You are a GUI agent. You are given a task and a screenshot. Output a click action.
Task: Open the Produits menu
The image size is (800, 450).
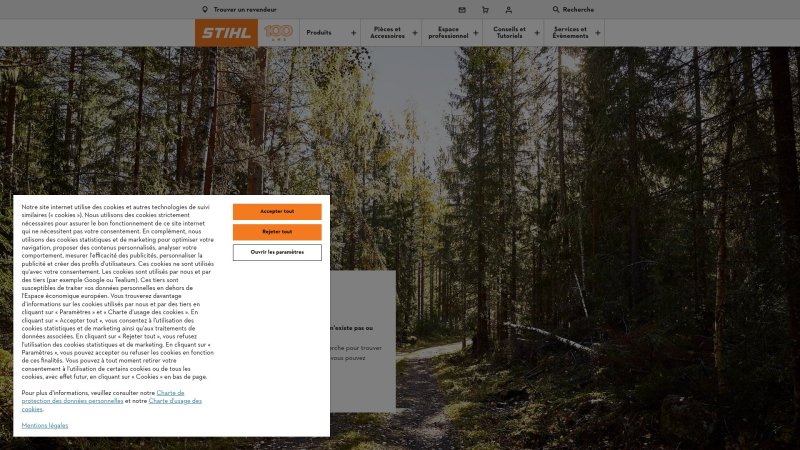[x=319, y=33]
